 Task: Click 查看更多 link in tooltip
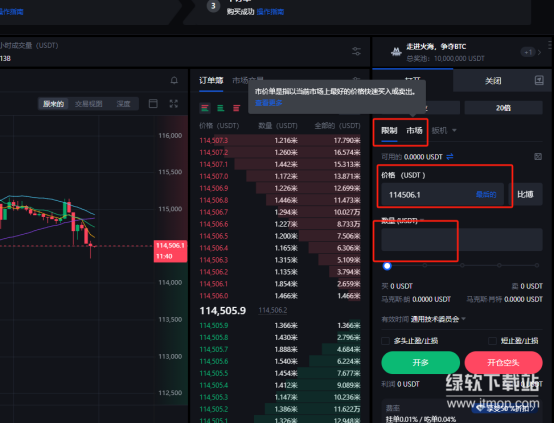pos(269,103)
